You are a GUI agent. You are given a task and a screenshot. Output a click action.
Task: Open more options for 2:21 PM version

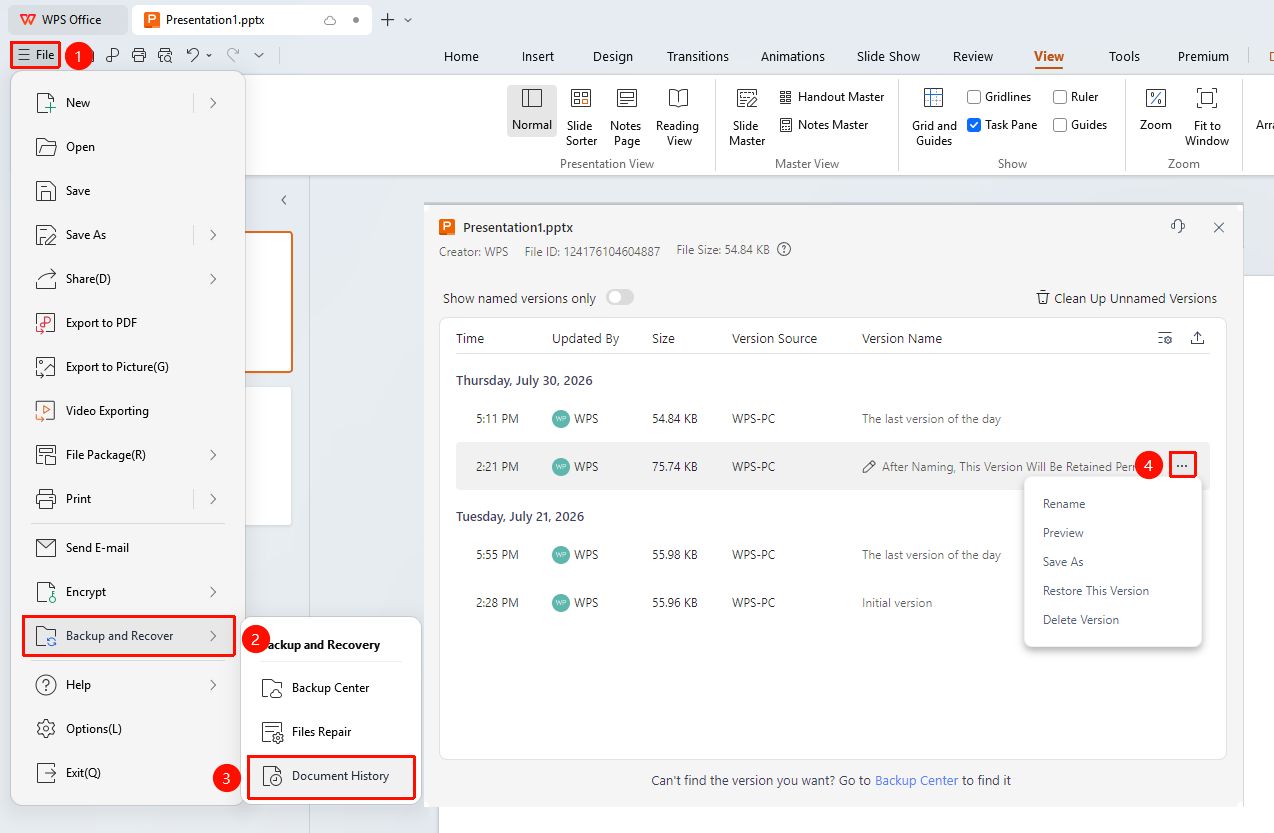1183,466
